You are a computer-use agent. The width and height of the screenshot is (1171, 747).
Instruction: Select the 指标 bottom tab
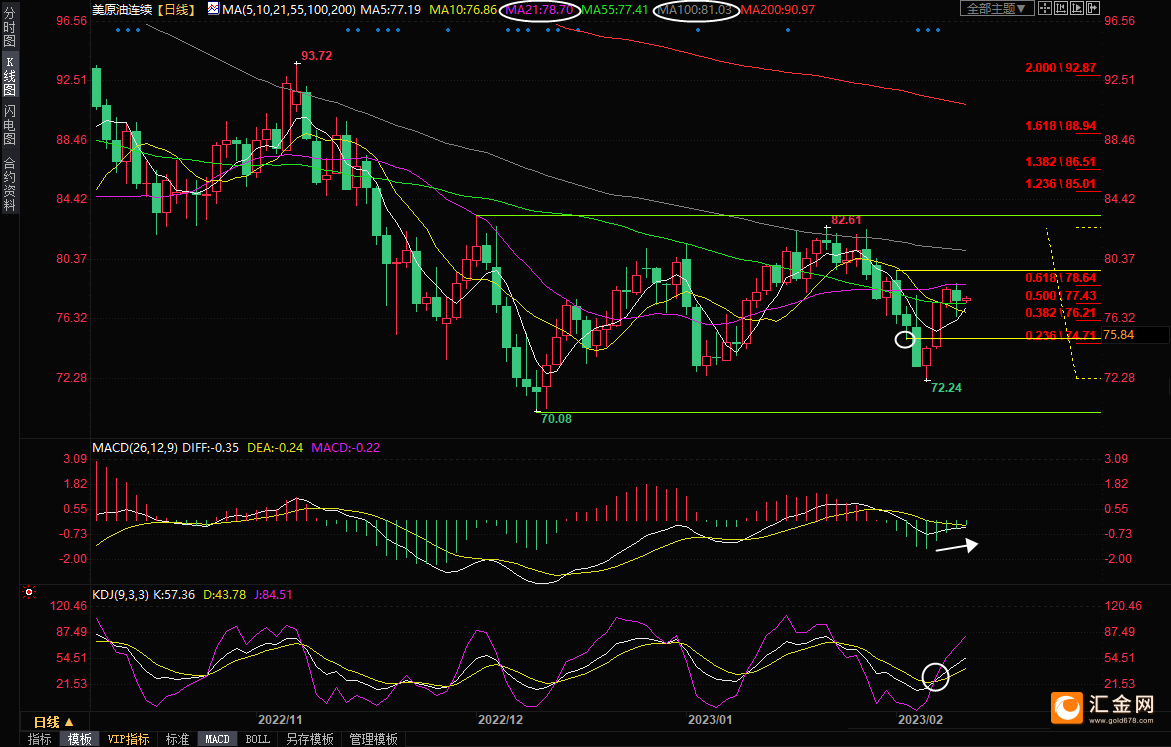(40, 739)
